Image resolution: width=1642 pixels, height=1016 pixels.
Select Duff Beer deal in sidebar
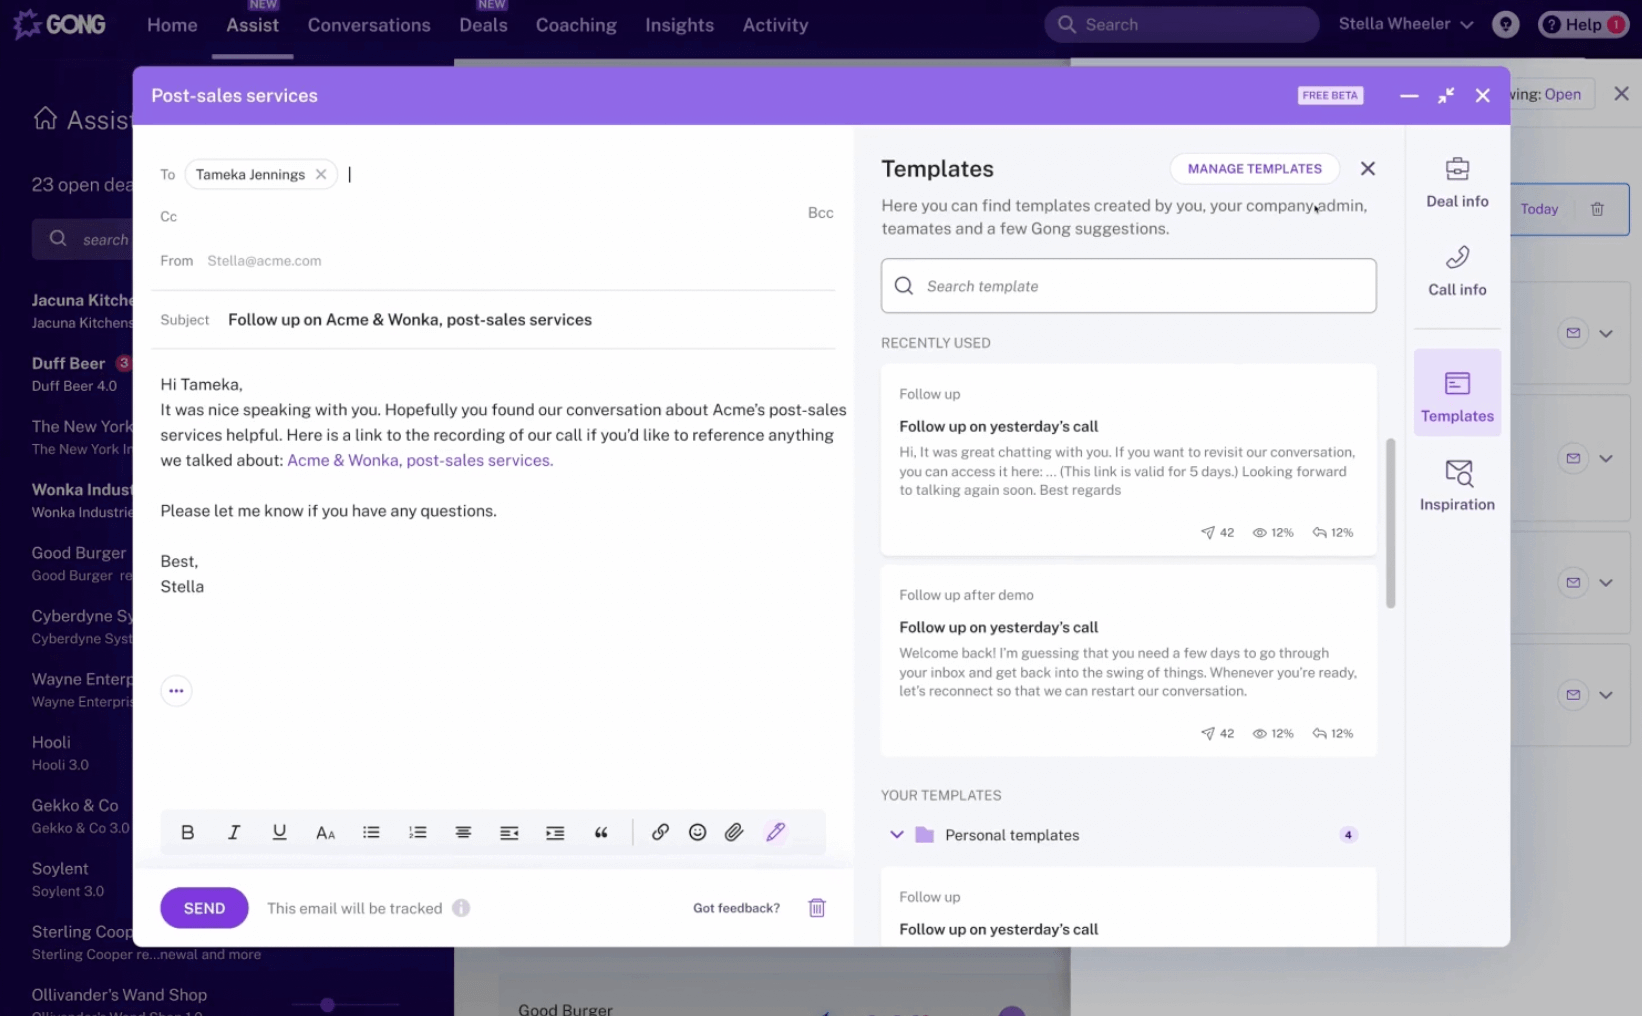[82, 374]
